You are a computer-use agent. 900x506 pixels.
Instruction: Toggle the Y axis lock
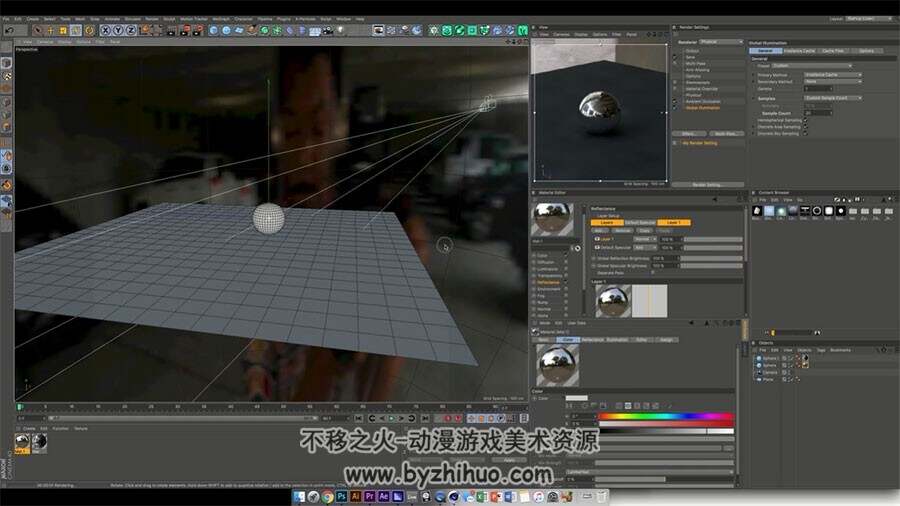[118, 30]
